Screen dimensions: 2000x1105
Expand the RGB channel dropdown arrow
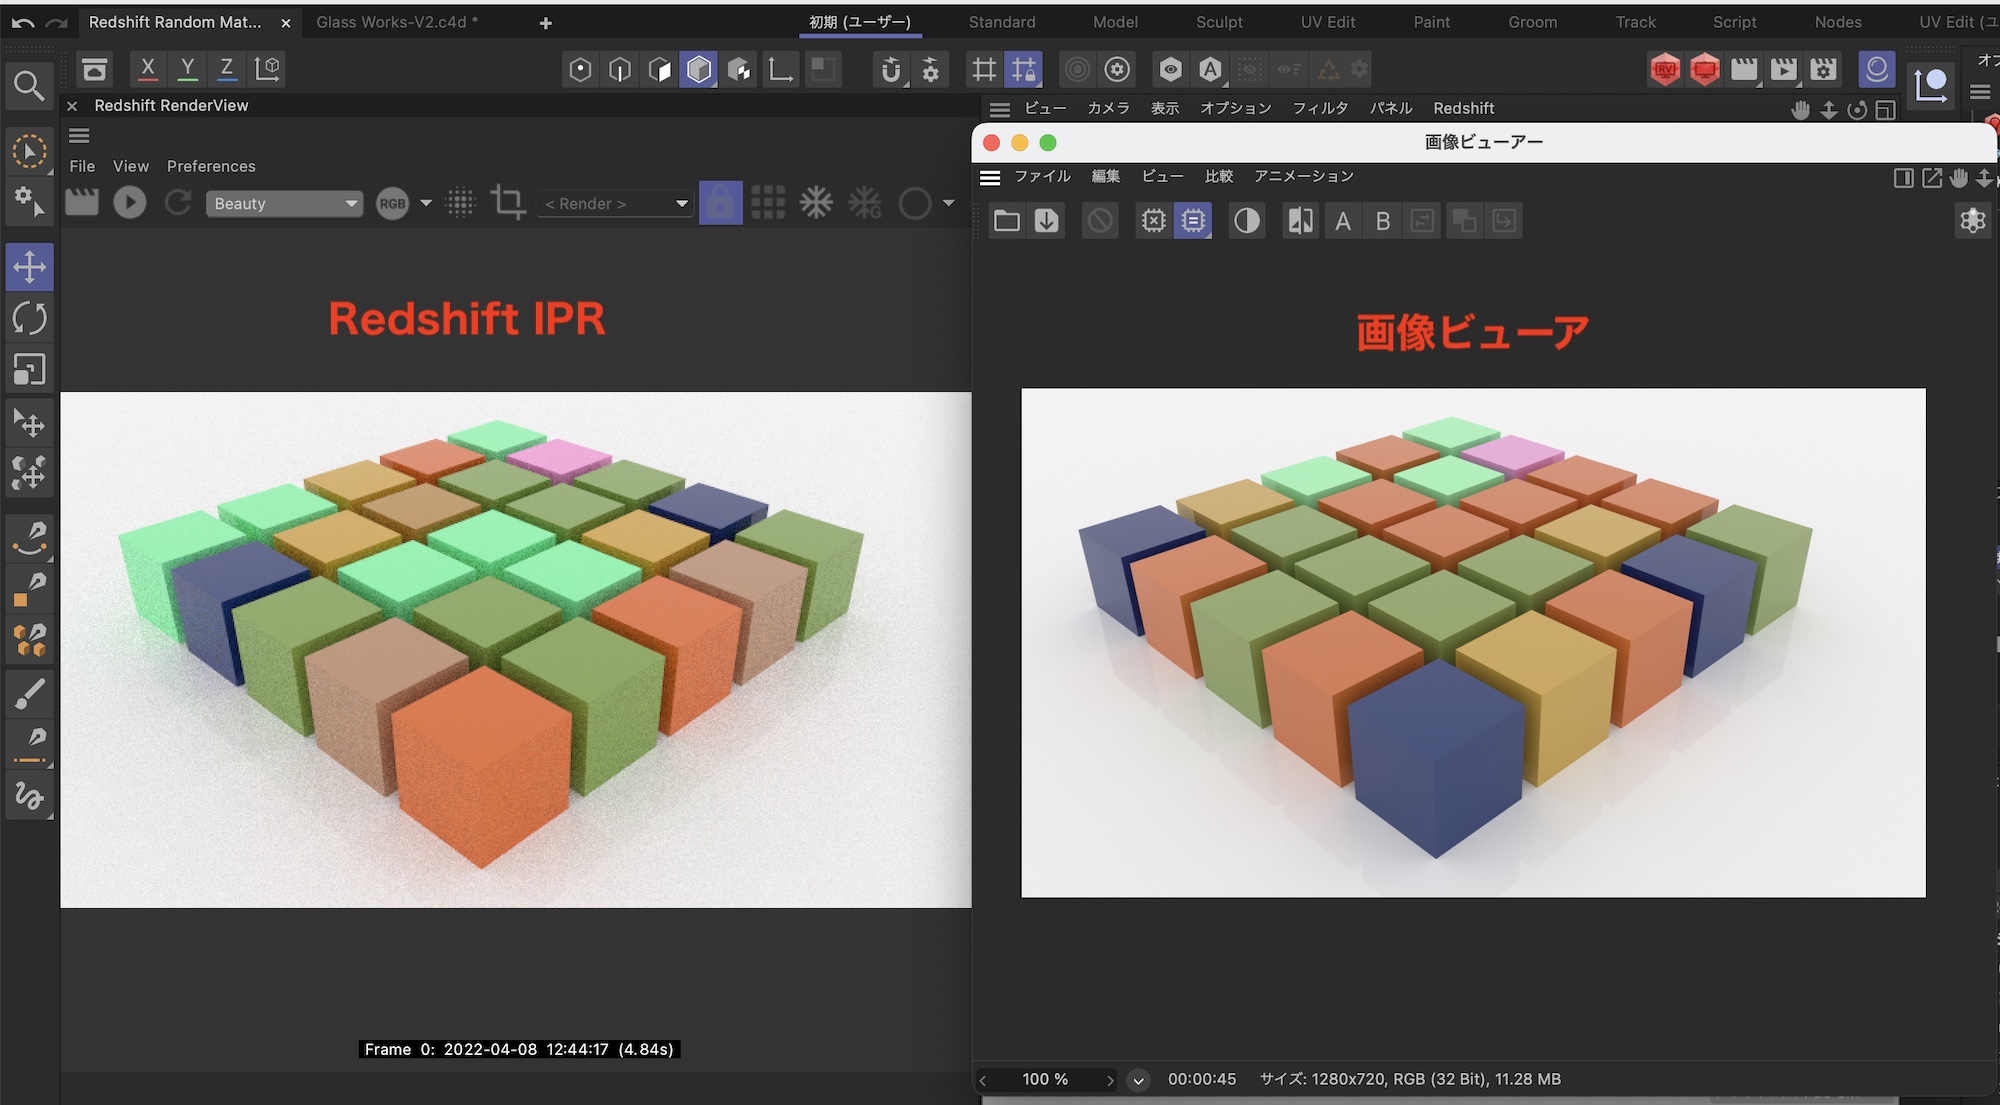tap(426, 203)
